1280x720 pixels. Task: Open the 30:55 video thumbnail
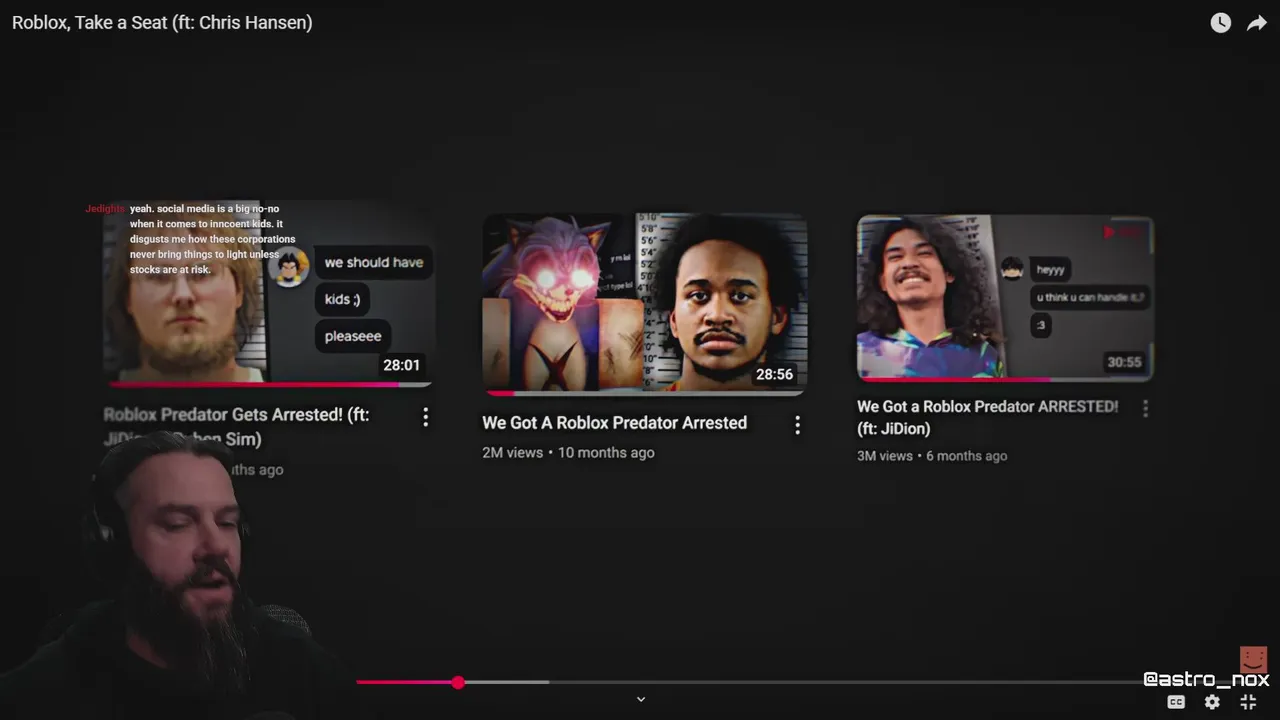1005,298
